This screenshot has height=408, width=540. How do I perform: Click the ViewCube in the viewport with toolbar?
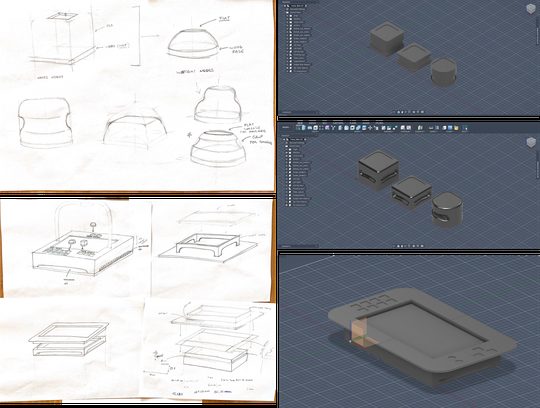531,142
